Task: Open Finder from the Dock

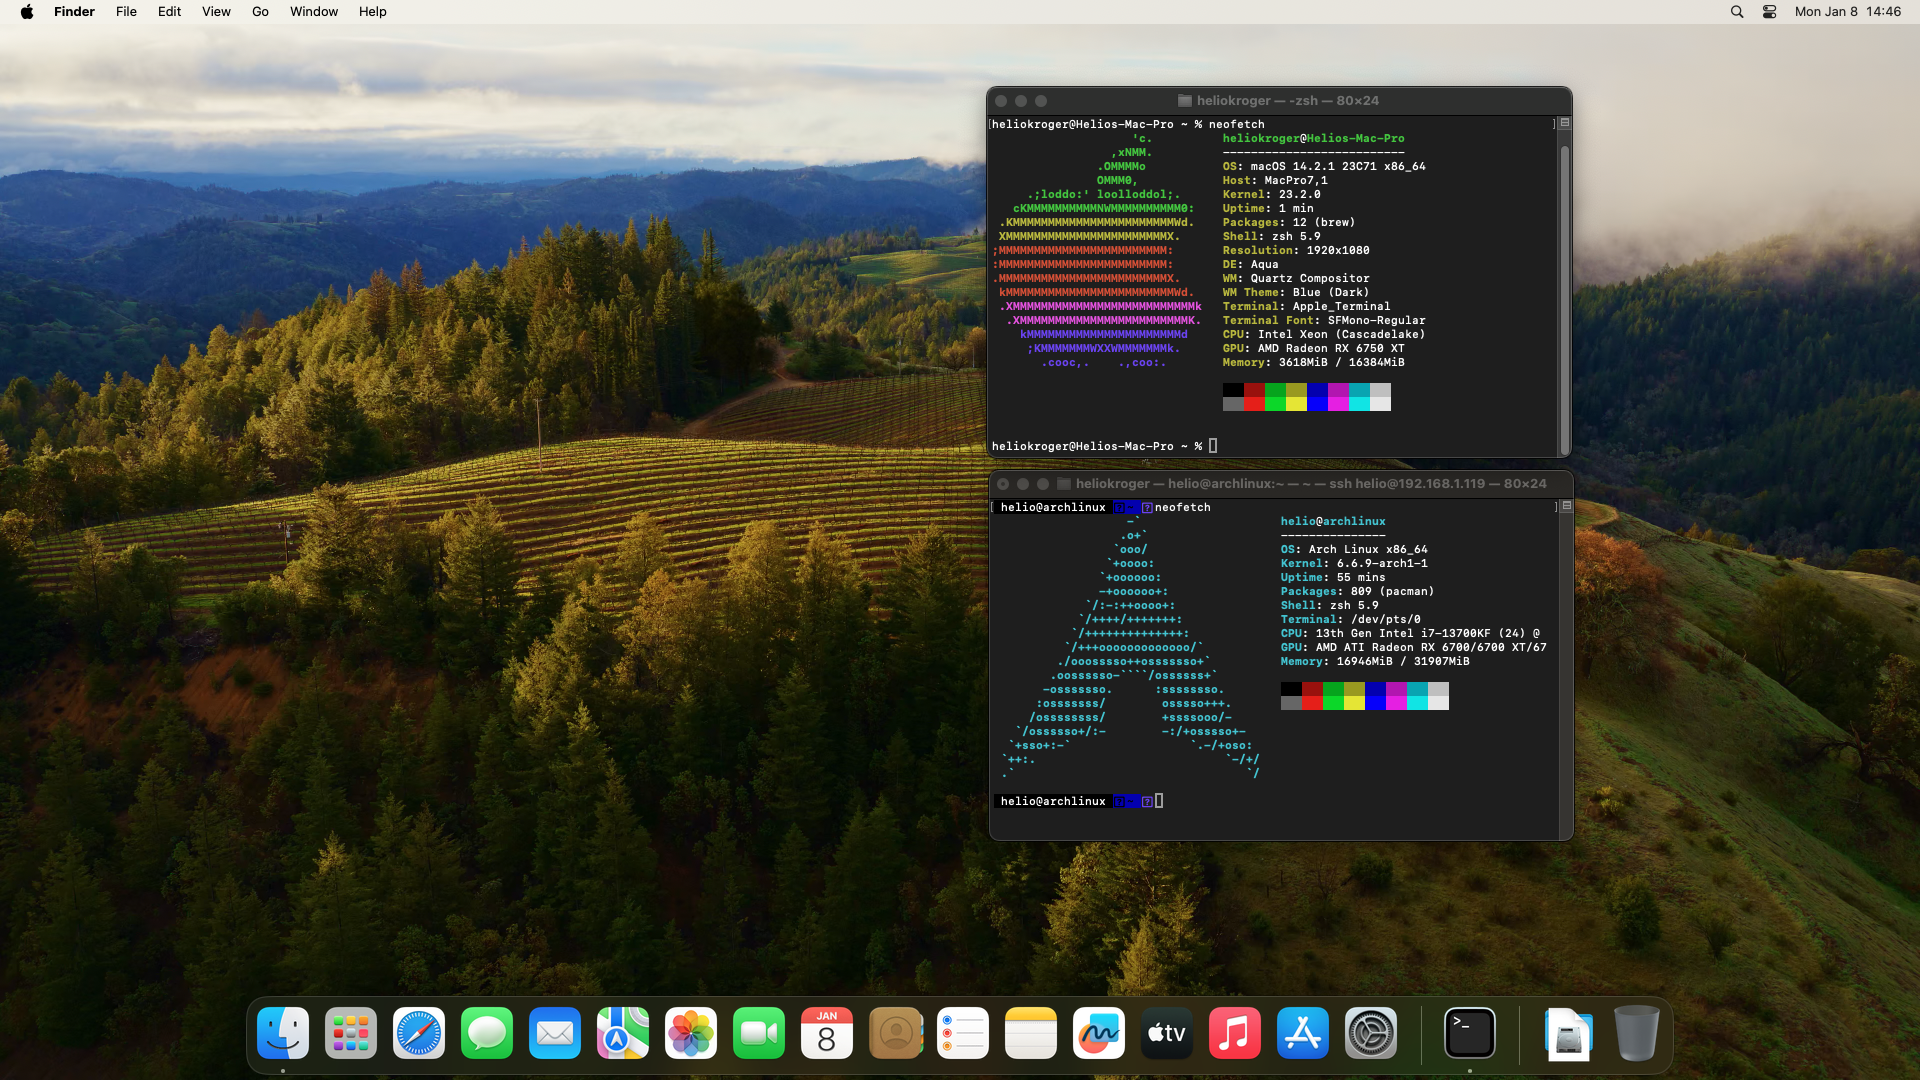Action: 283,1033
